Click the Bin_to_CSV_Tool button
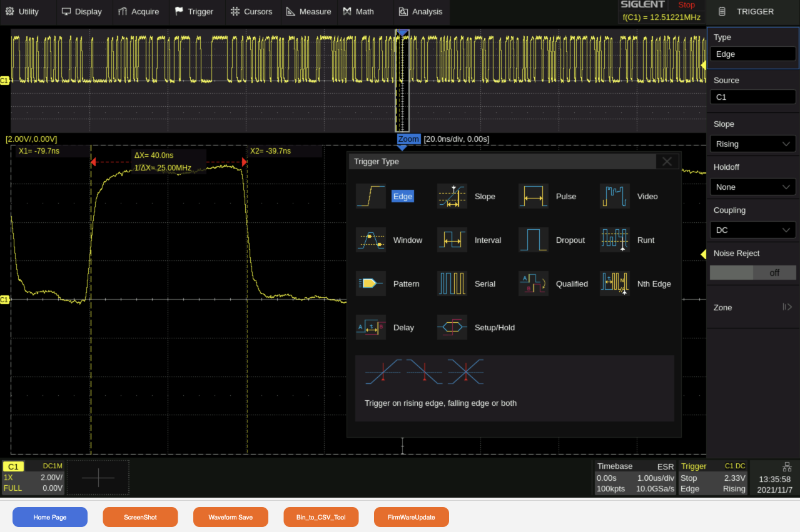 click(x=321, y=517)
